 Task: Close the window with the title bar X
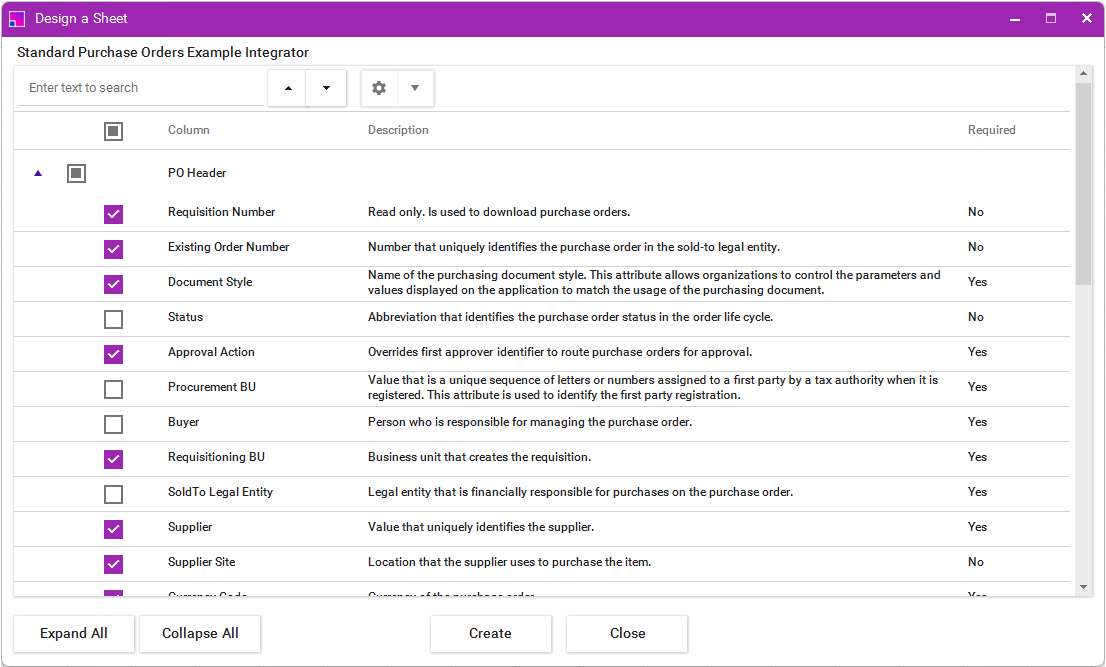pos(1087,18)
